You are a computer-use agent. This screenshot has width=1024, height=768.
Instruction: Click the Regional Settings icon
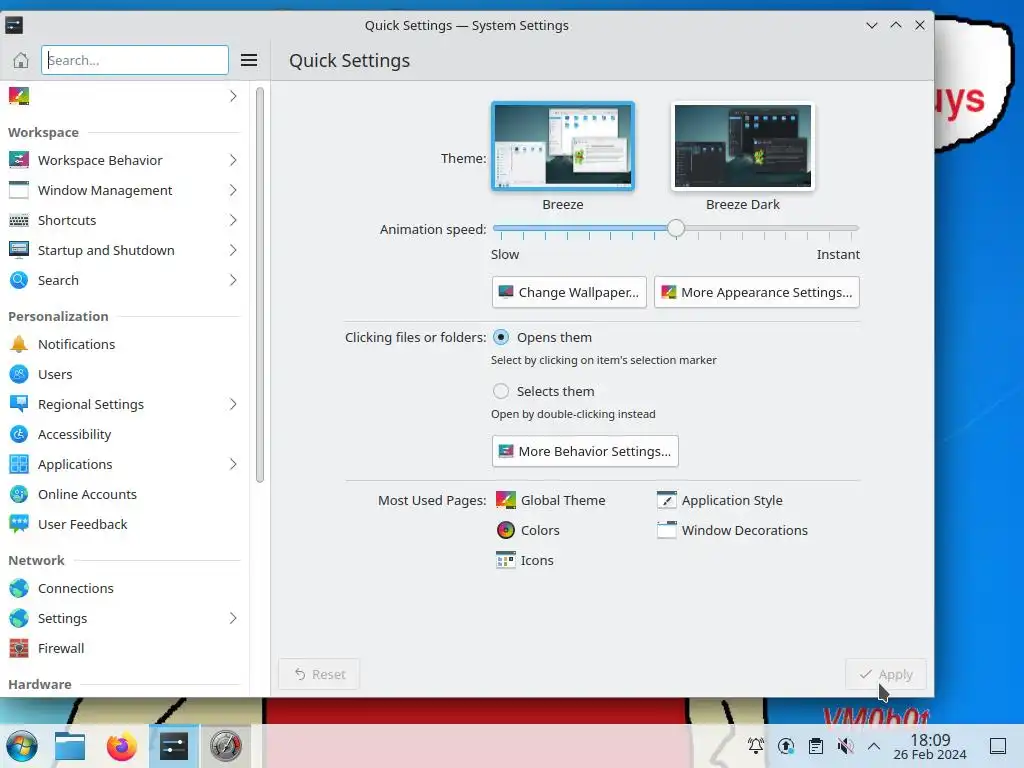19,404
